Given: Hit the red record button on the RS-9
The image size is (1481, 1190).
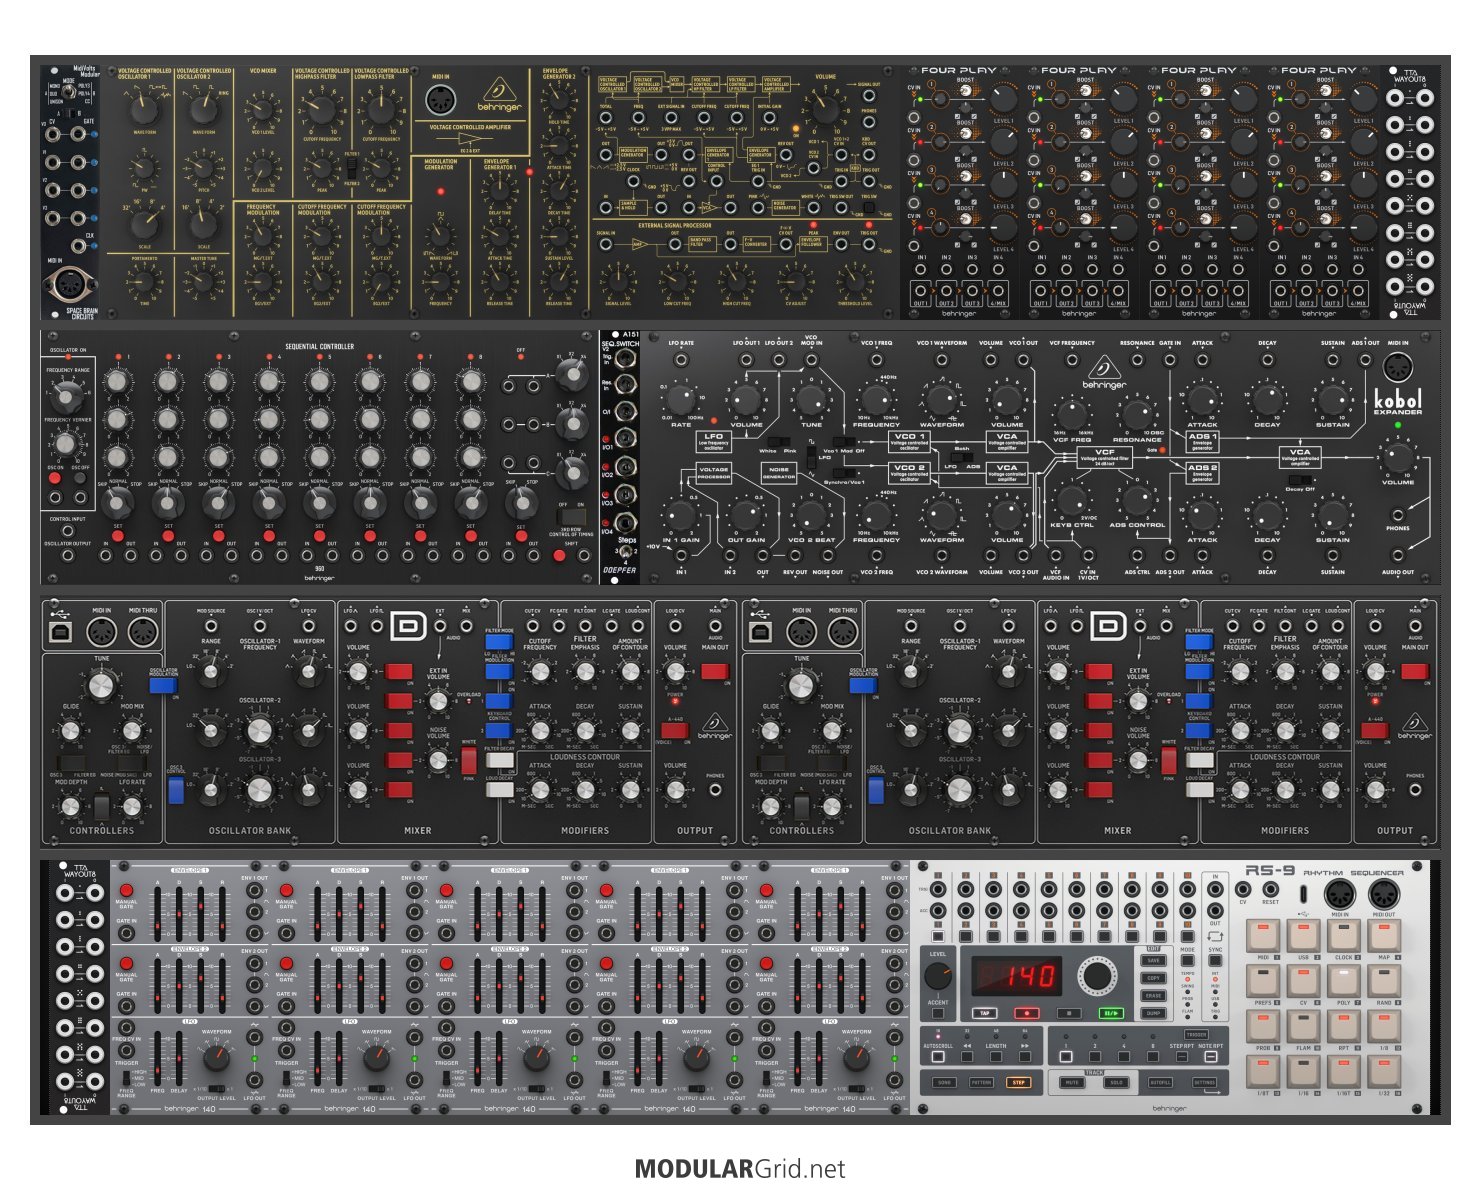Looking at the screenshot, I should point(1027,1012).
